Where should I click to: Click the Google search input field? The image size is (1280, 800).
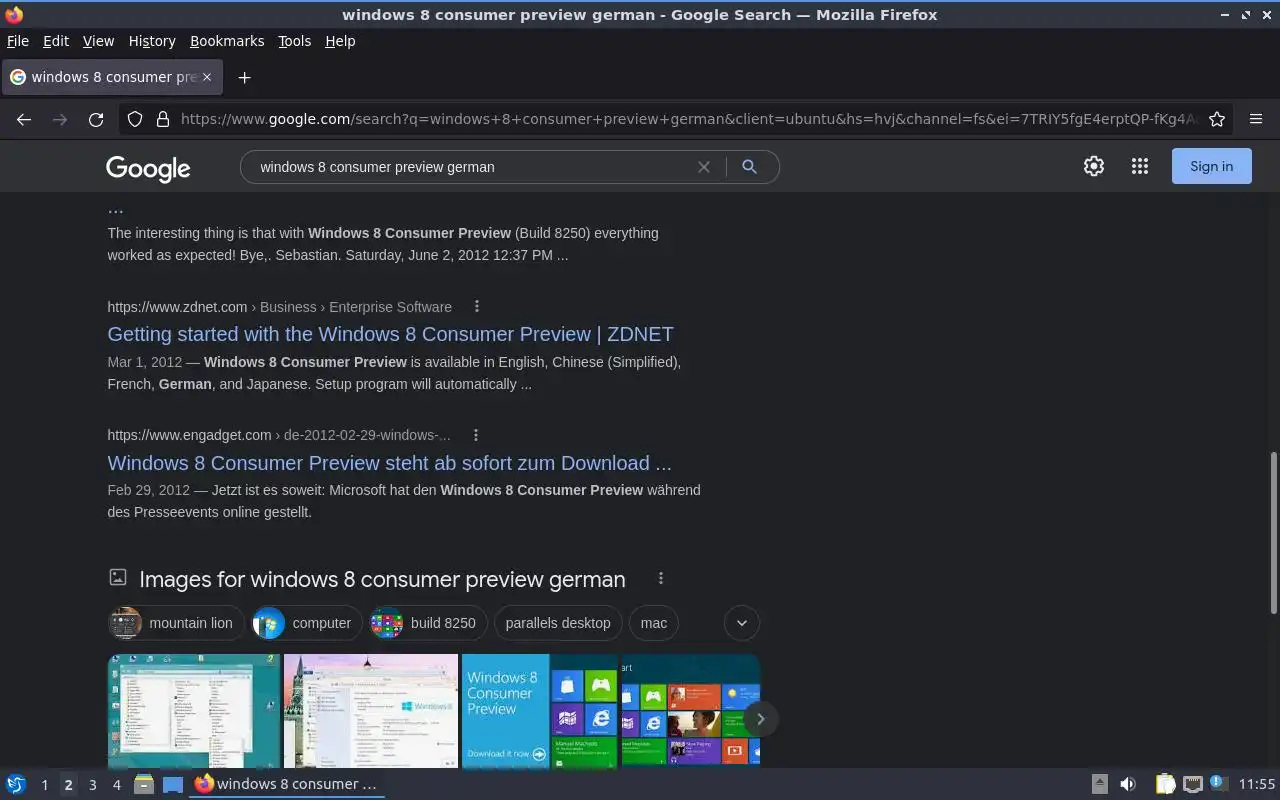click(x=470, y=167)
